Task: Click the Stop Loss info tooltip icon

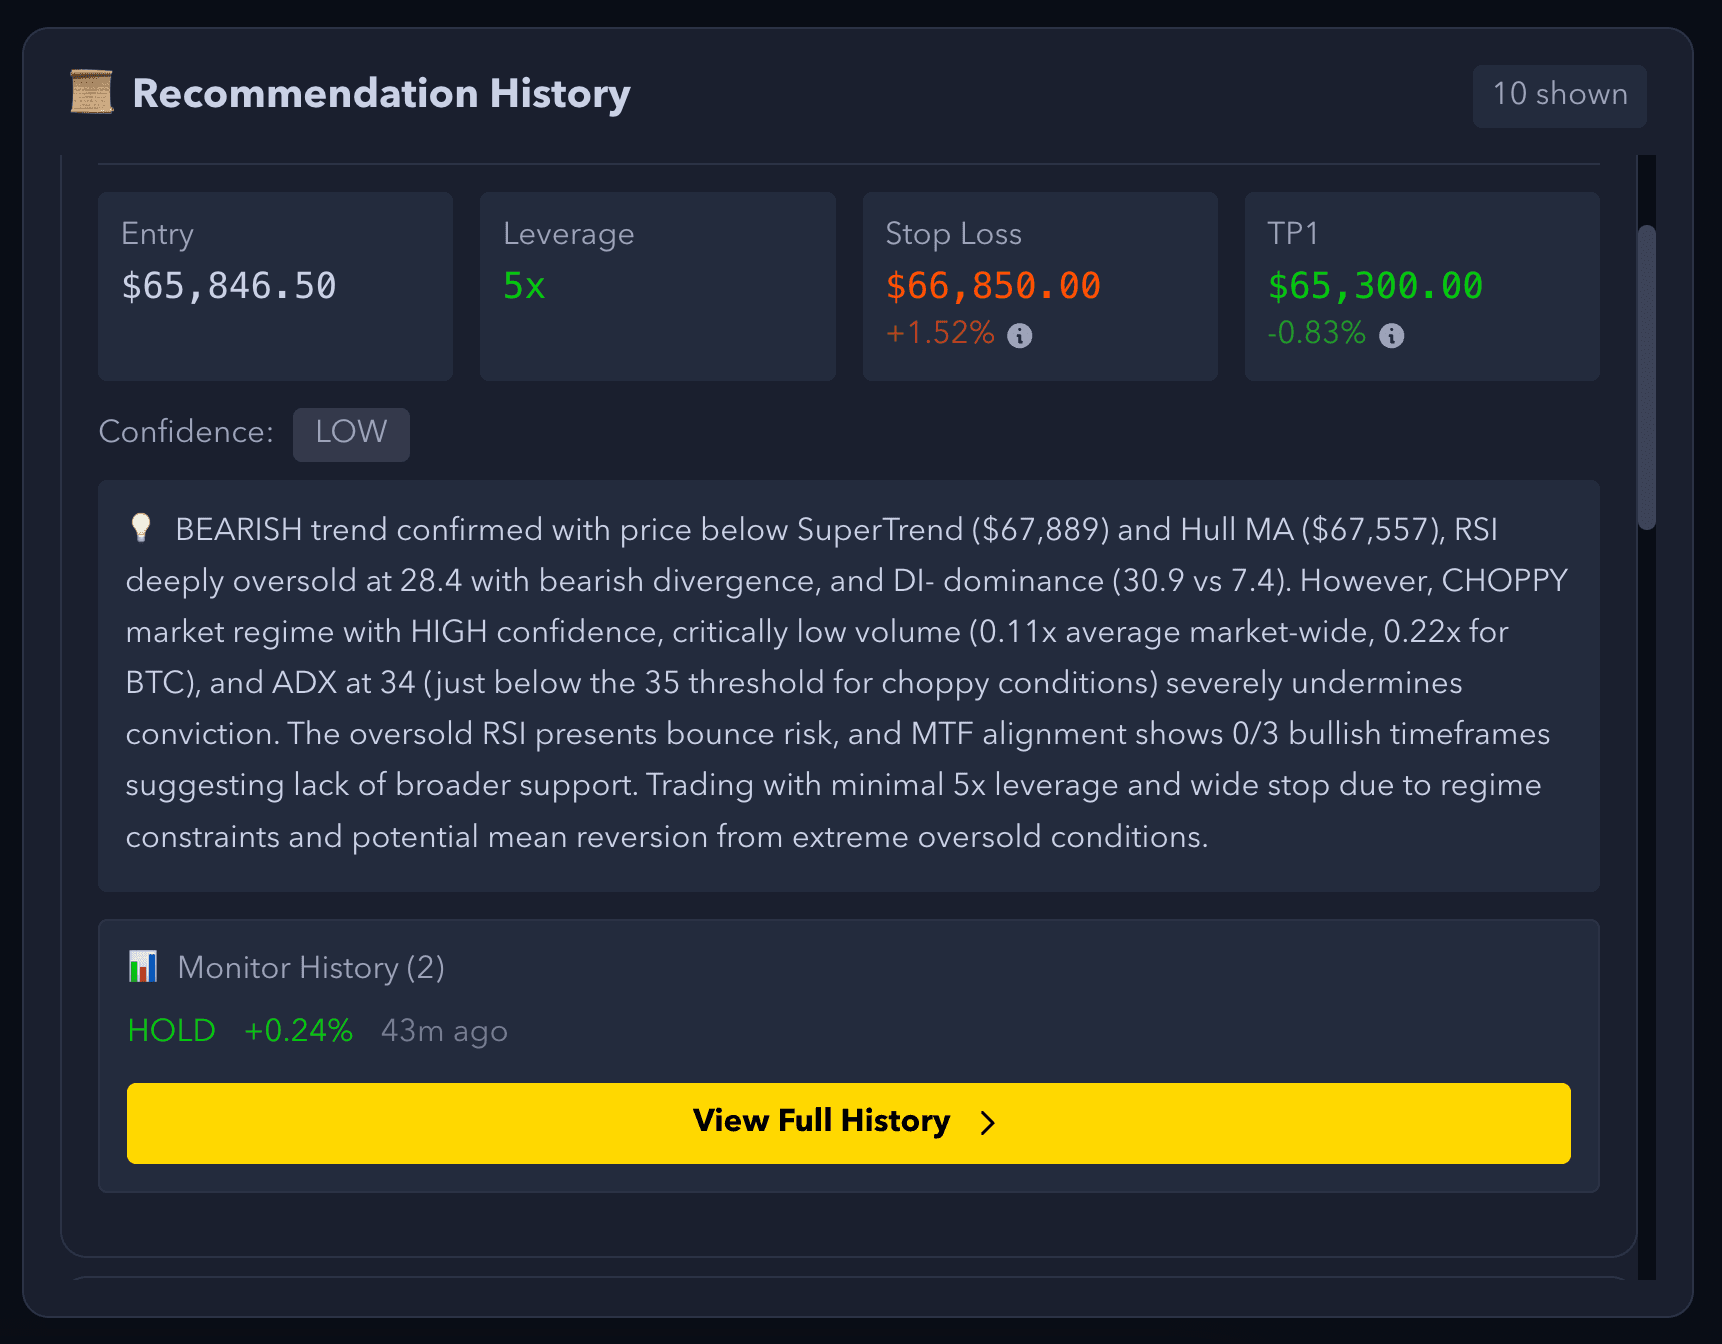Action: pyautogui.click(x=1019, y=336)
